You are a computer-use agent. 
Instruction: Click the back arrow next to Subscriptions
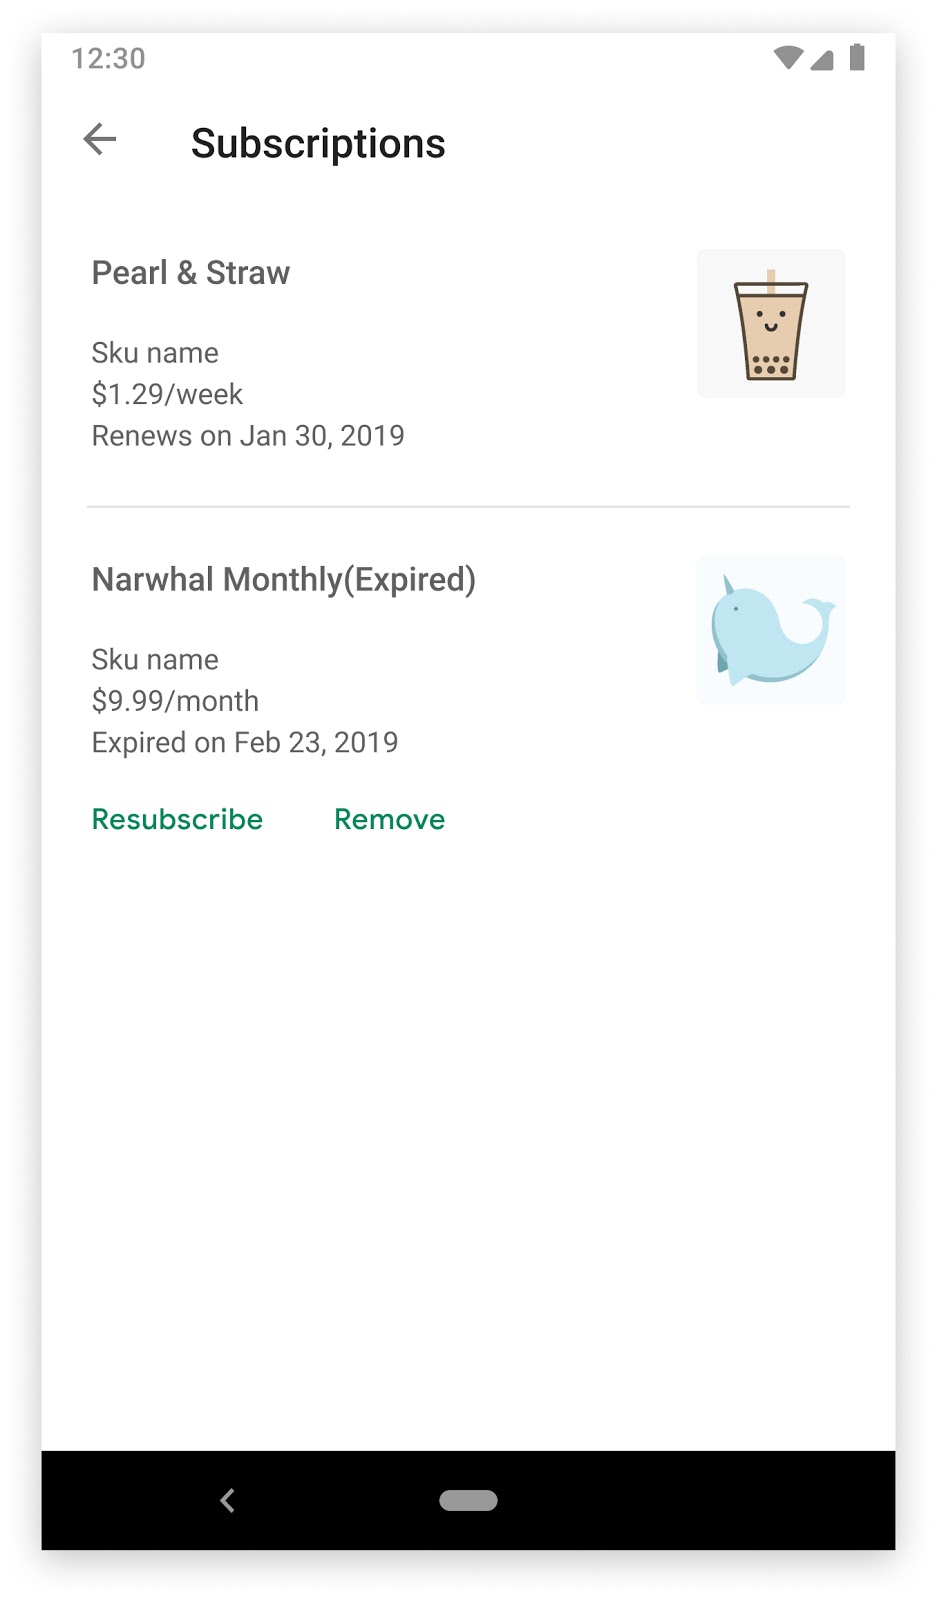[x=99, y=140]
